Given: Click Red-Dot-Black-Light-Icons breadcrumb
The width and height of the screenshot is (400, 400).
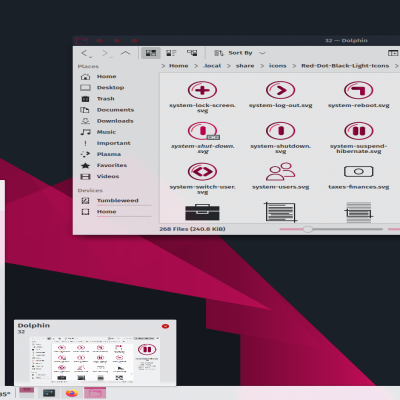Looking at the screenshot, I should click(345, 66).
